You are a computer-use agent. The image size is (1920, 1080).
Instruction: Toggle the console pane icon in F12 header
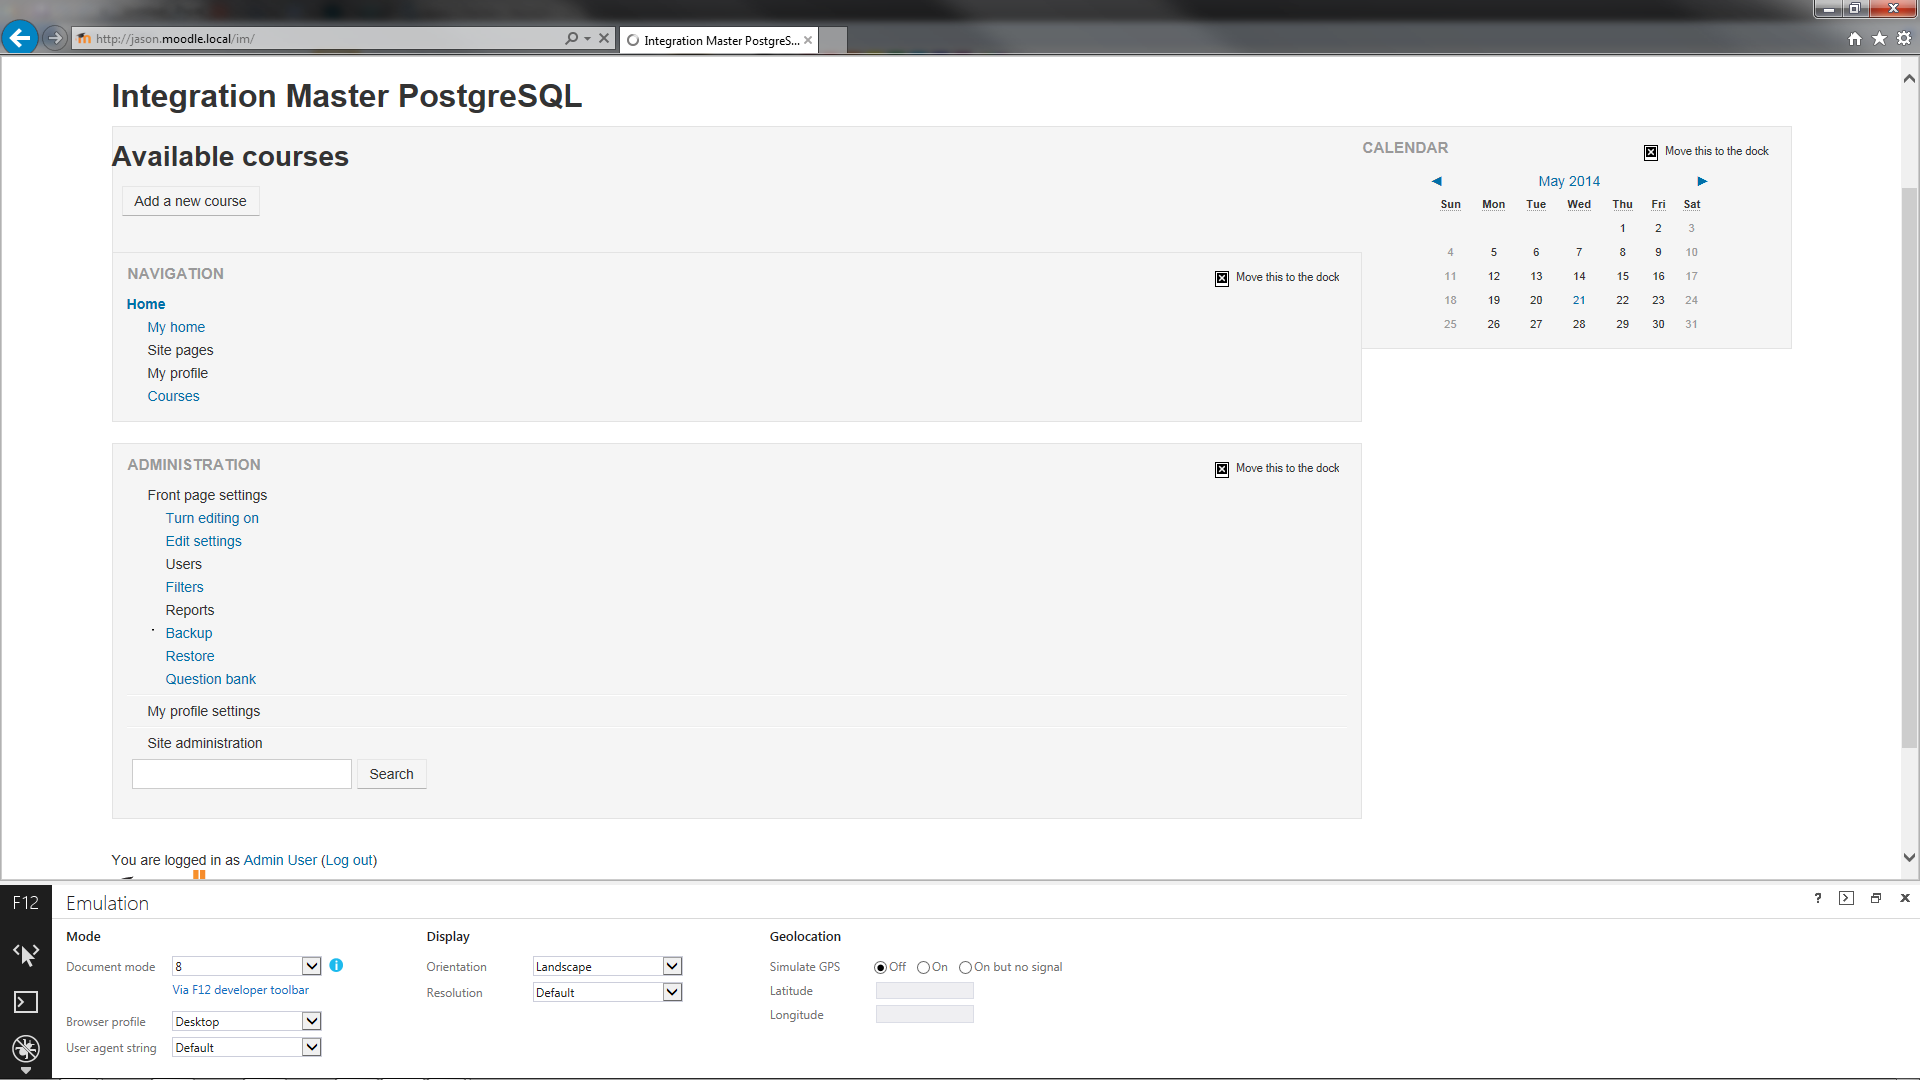[1846, 898]
